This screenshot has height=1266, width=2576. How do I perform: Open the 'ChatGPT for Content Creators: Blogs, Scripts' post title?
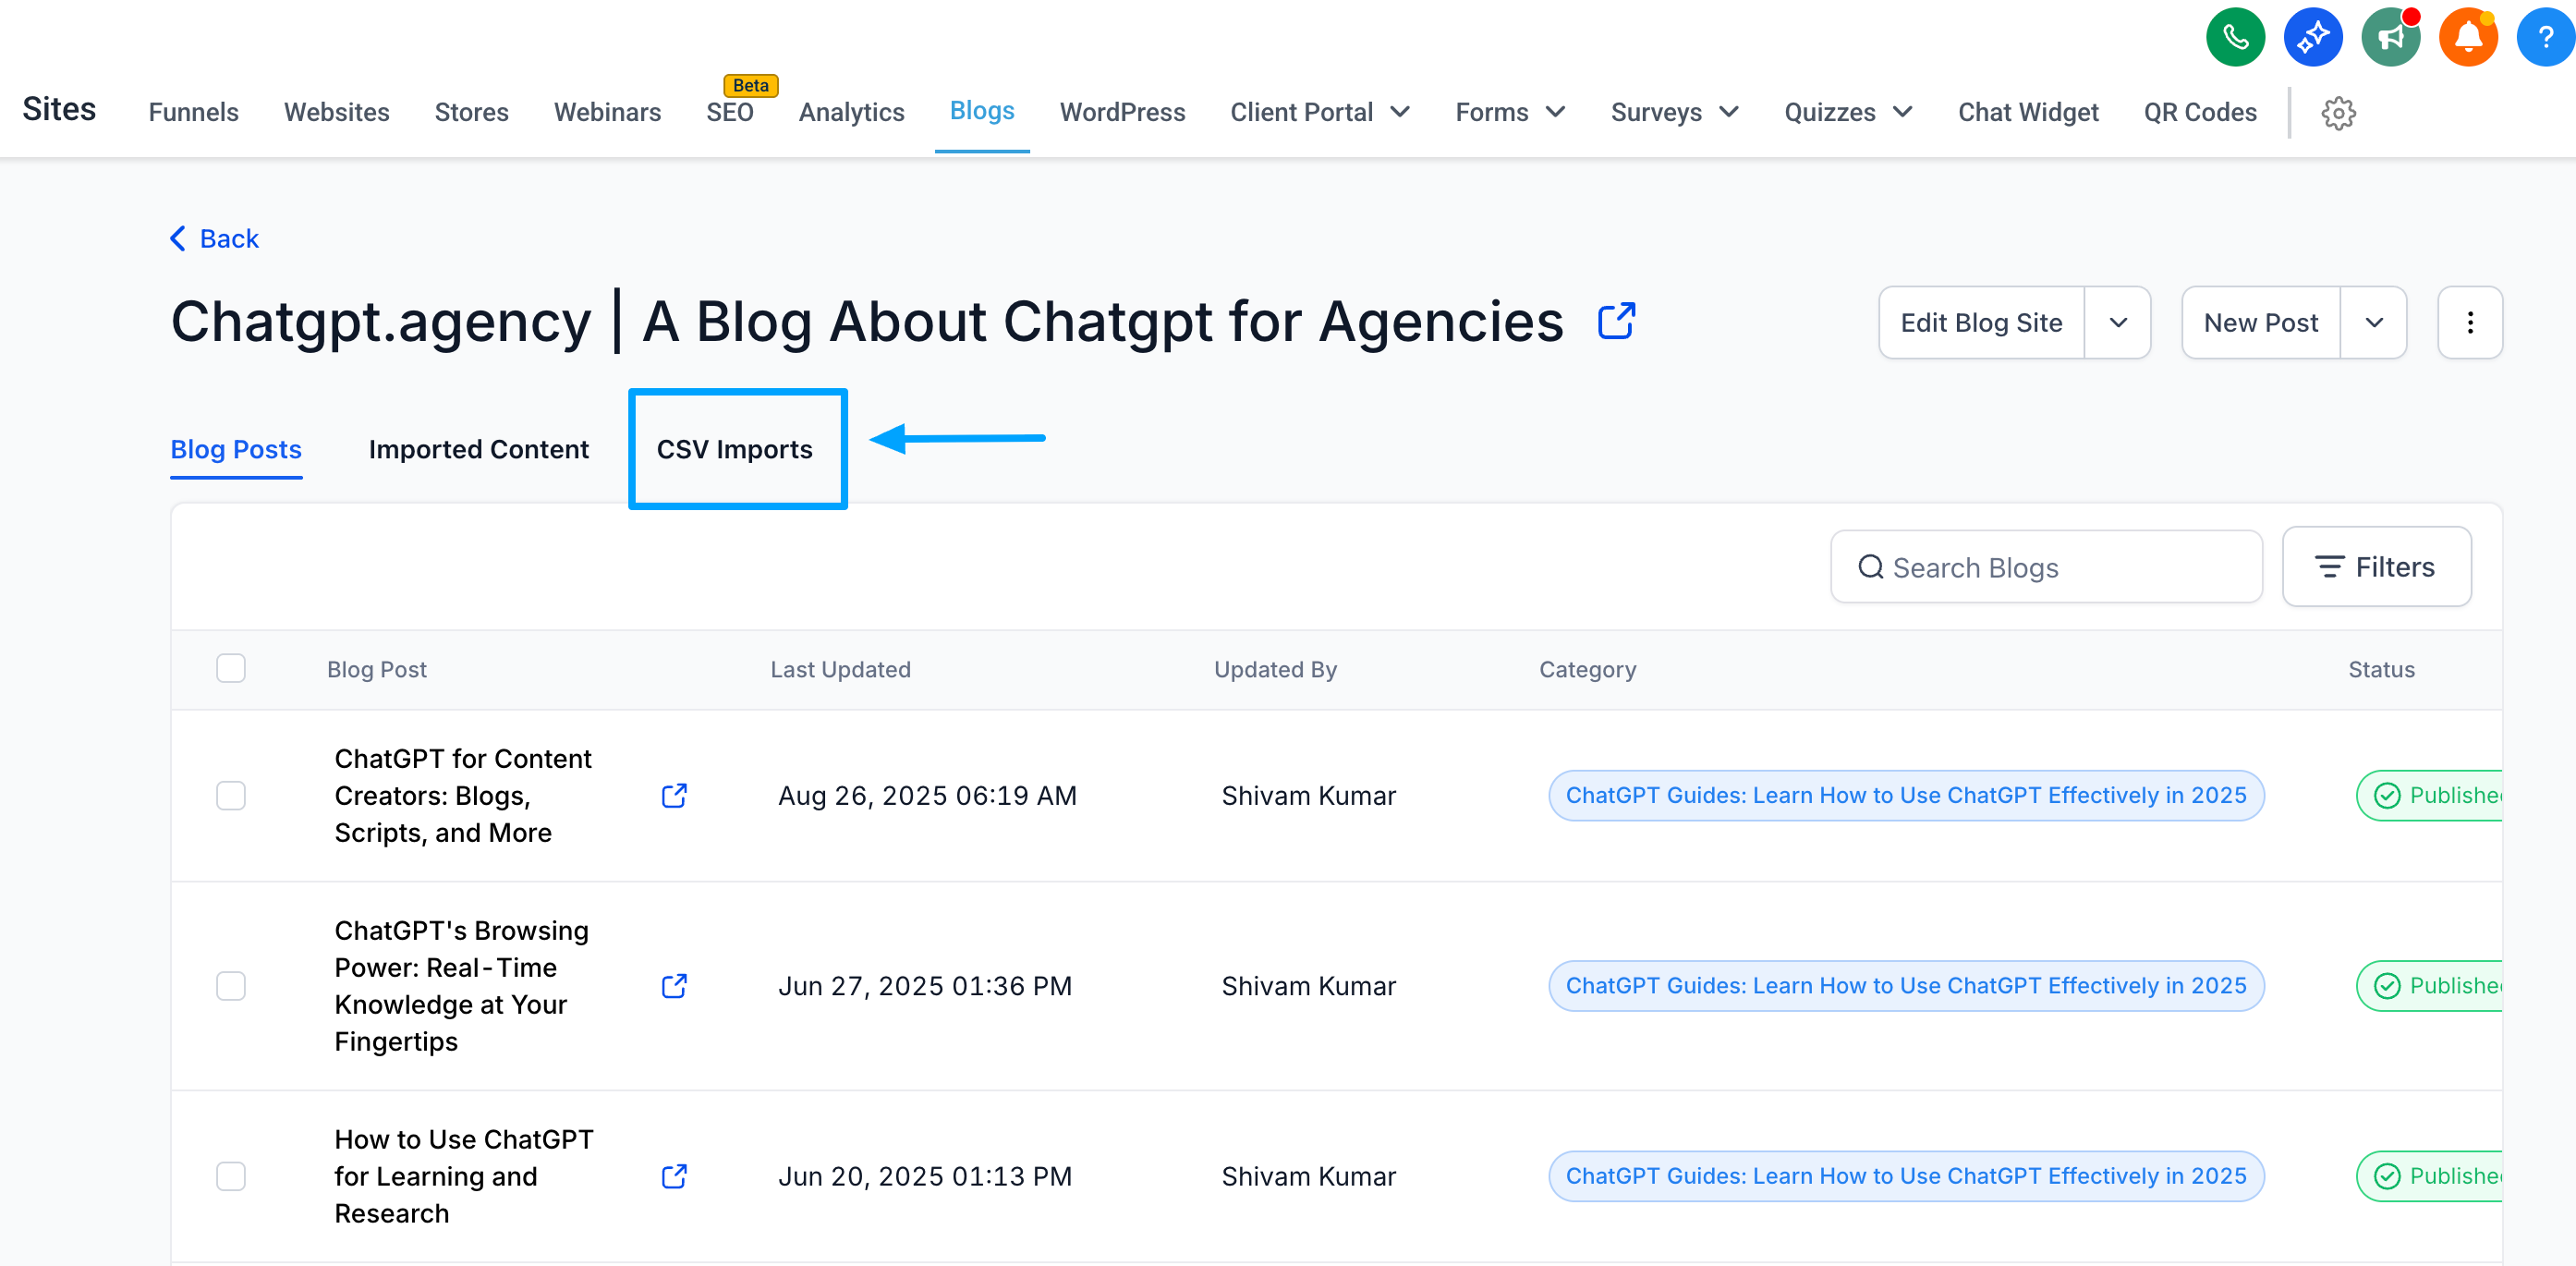click(x=463, y=795)
